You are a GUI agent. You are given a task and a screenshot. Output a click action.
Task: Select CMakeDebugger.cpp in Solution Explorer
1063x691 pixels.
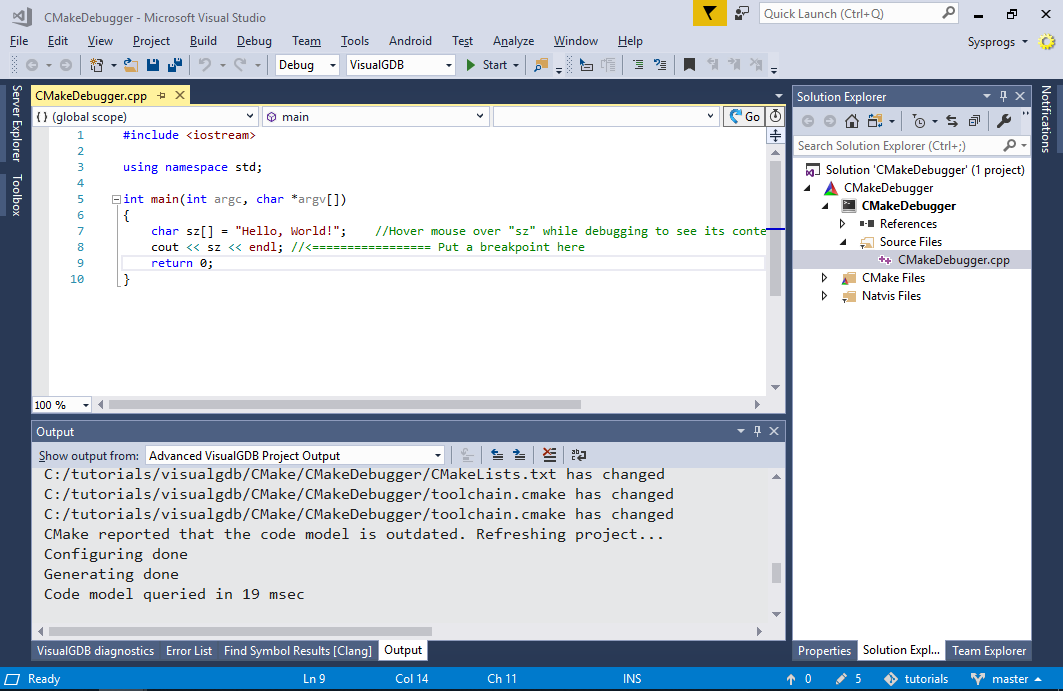953,260
